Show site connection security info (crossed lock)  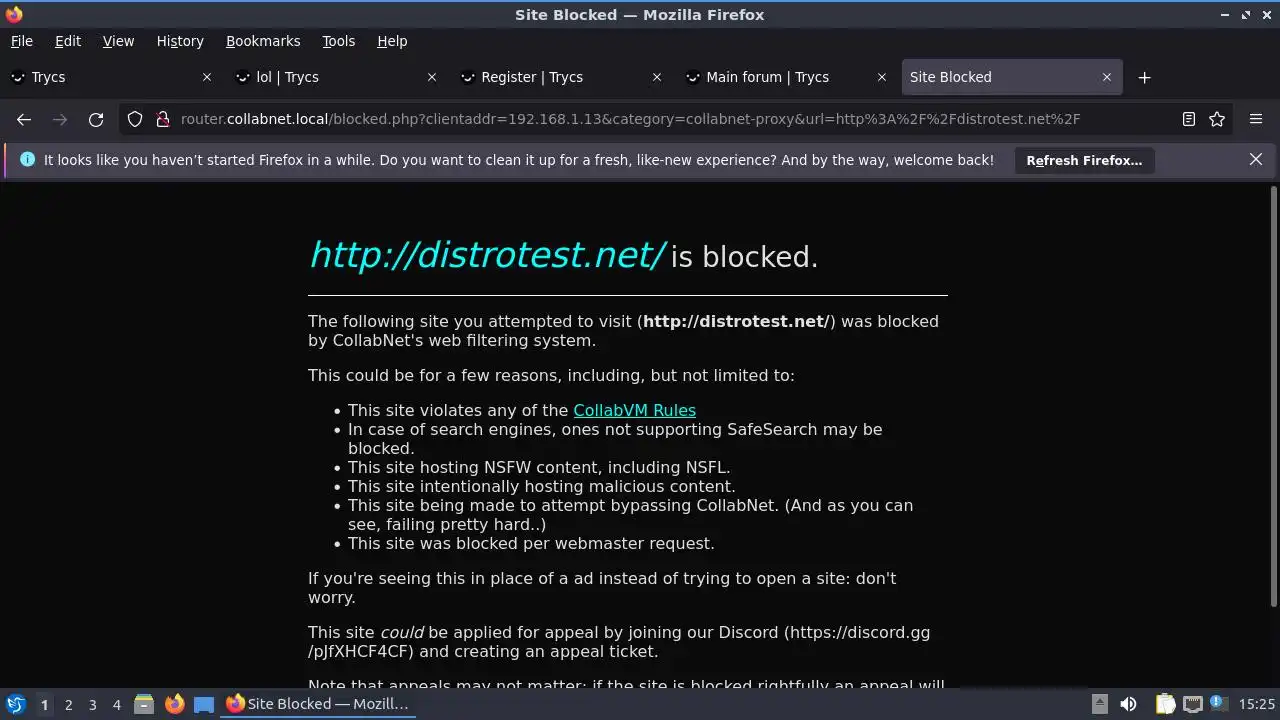[162, 119]
